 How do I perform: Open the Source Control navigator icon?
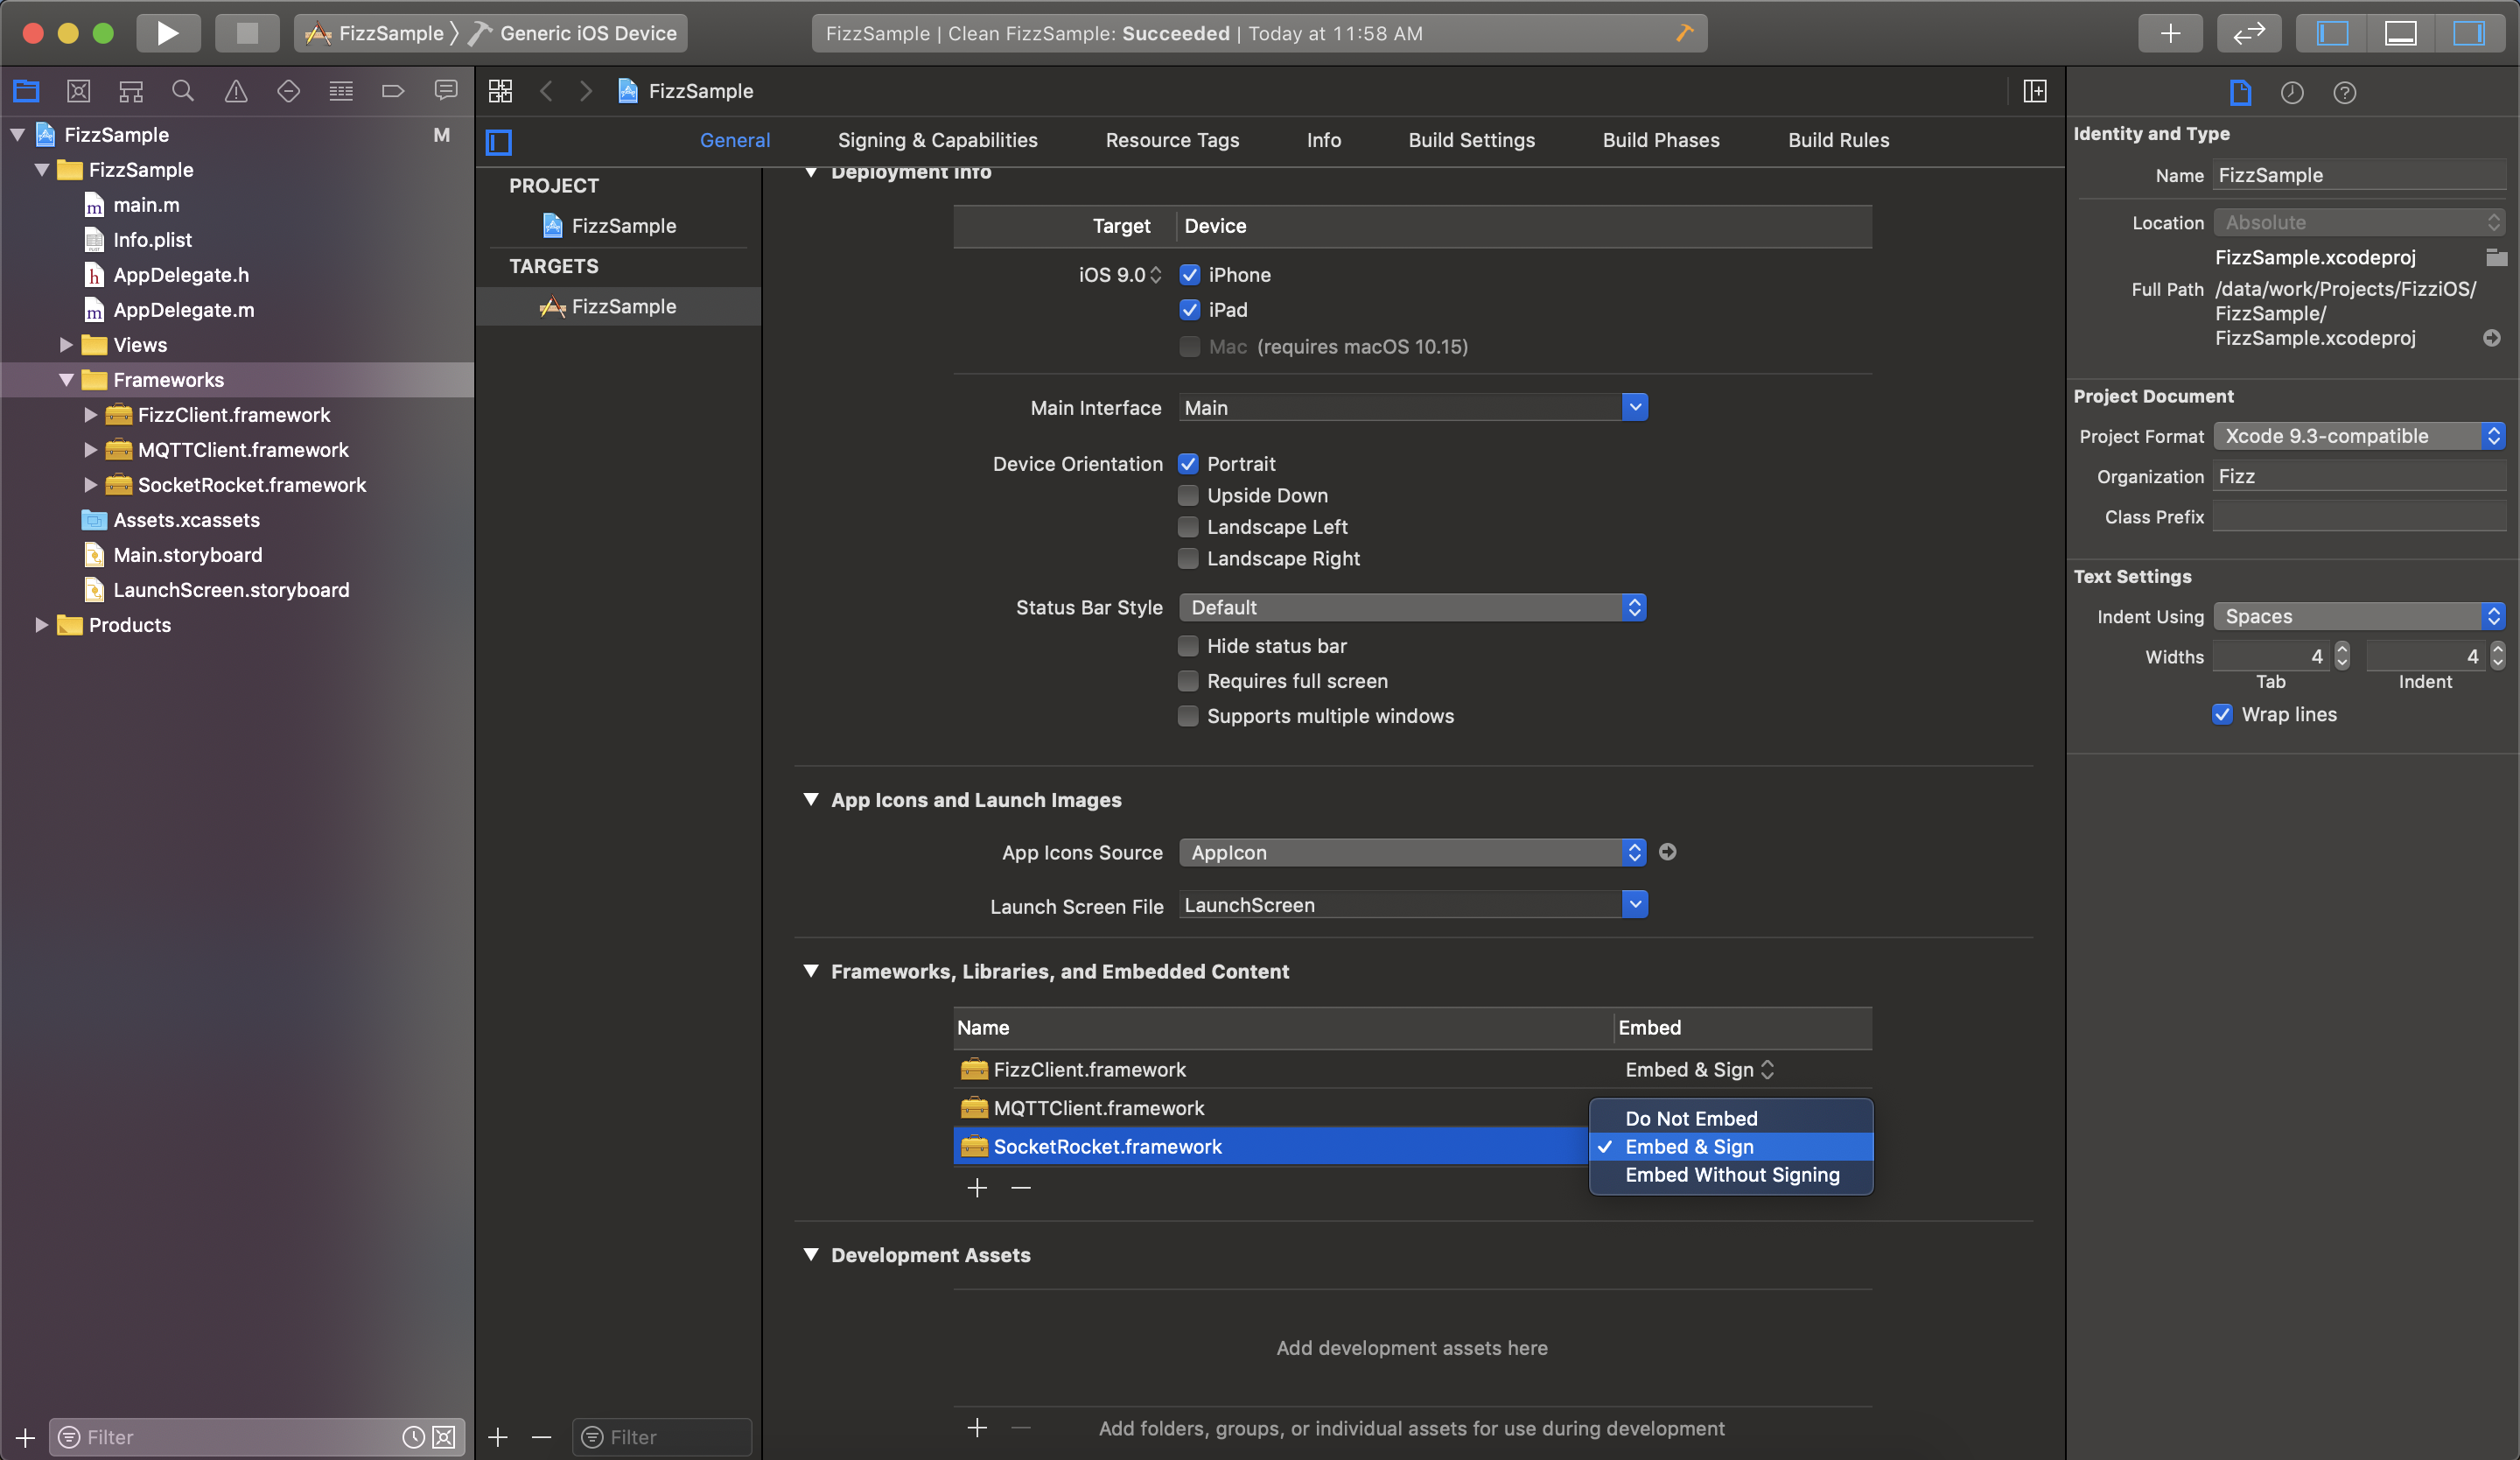click(78, 91)
